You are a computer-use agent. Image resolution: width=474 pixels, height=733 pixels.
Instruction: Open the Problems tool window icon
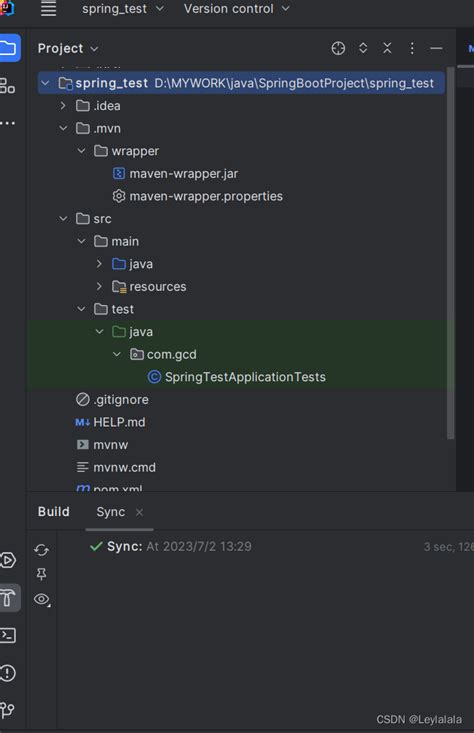8,673
